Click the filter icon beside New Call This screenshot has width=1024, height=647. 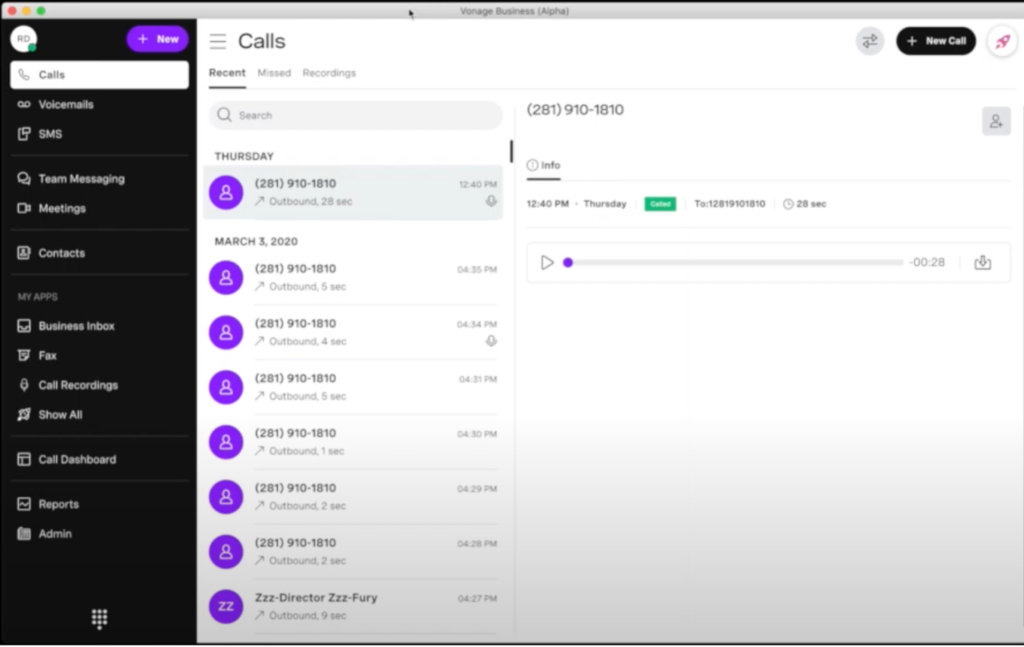[869, 41]
